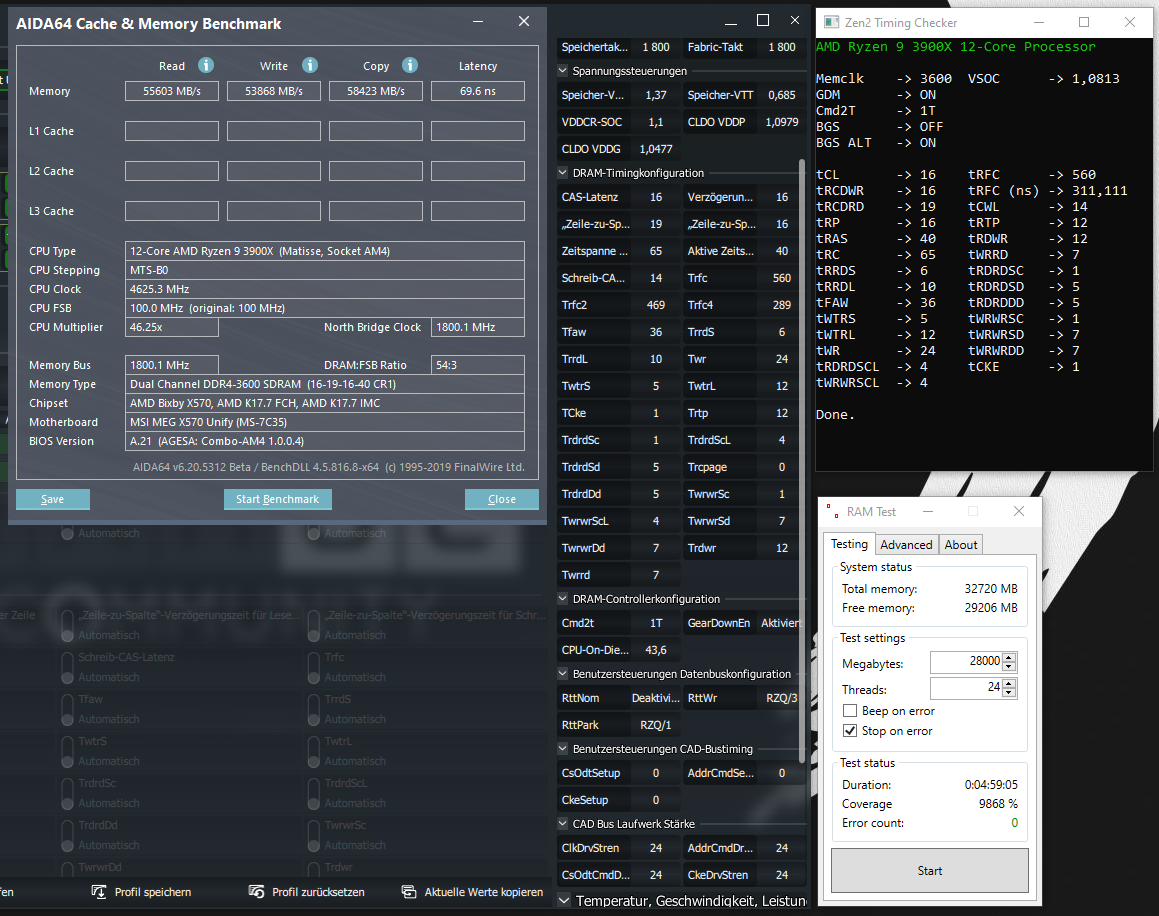Click the Close button in AIDA64
Viewport: 1159px width, 916px height.
502,499
